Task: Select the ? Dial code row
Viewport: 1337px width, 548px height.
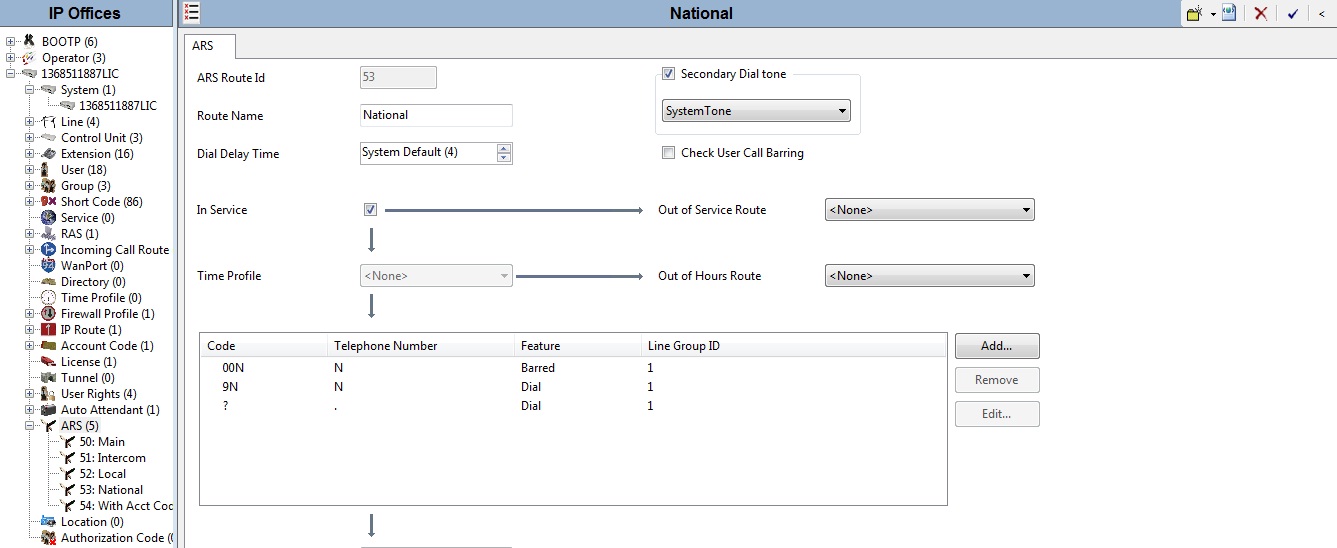Action: tap(573, 406)
